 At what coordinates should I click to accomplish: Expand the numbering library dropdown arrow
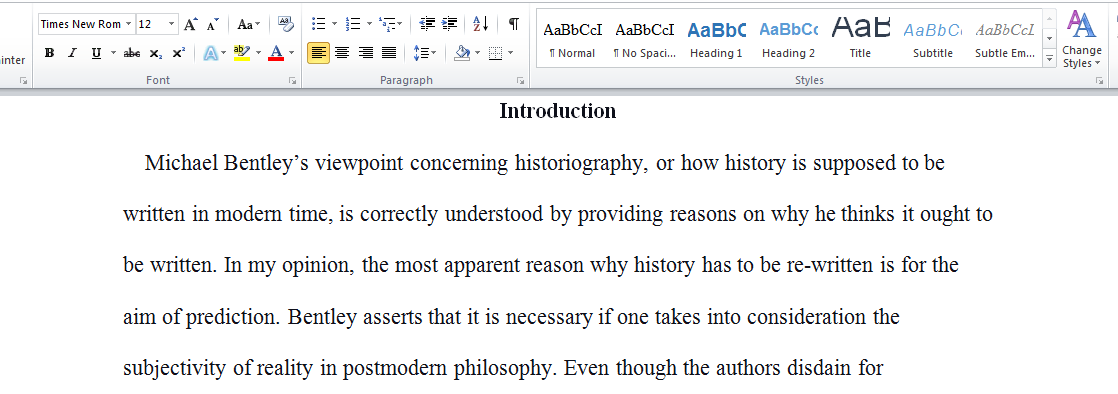point(369,24)
